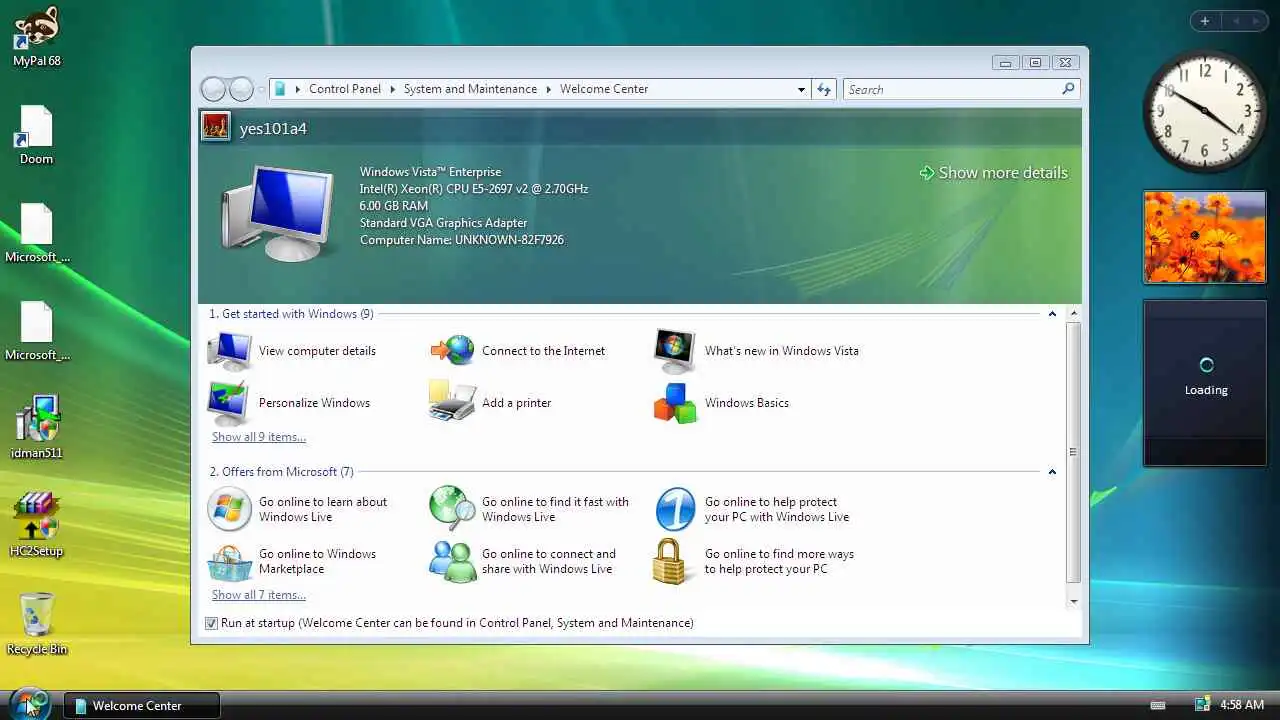
Task: Select Go online to connect and share
Action: pyautogui.click(x=523, y=561)
